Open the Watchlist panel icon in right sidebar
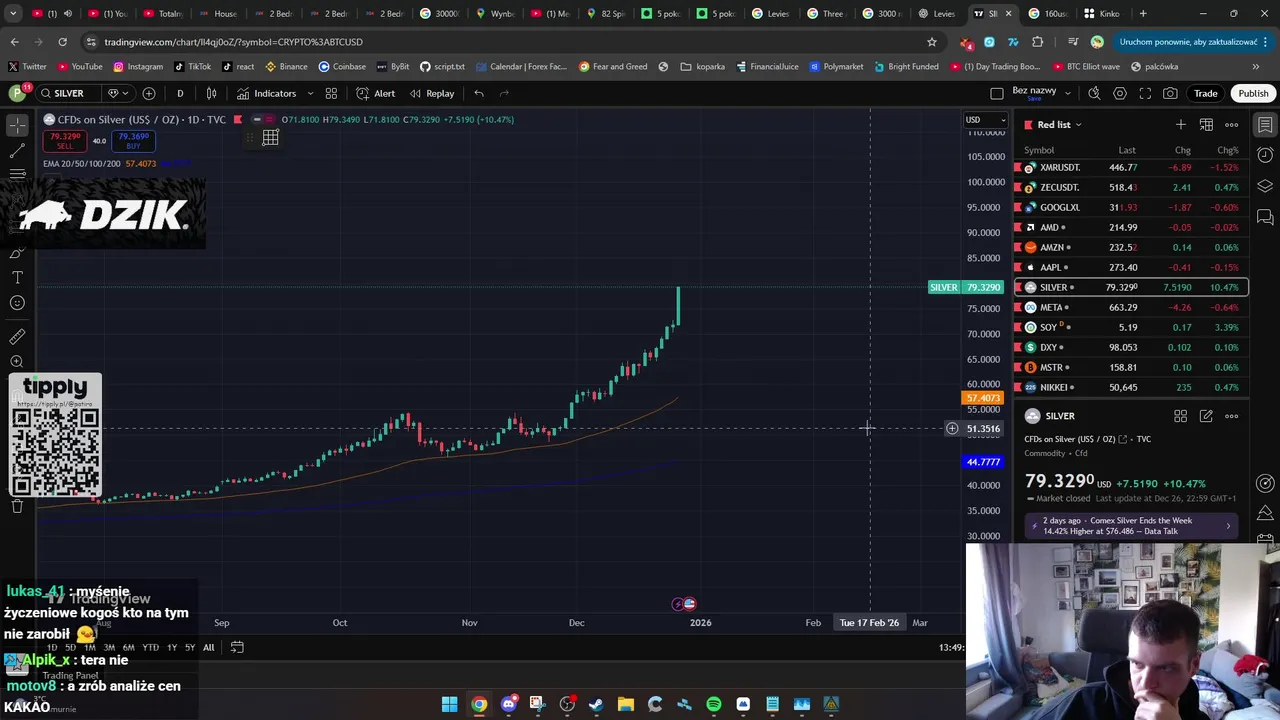This screenshot has width=1280, height=720. [x=1265, y=125]
